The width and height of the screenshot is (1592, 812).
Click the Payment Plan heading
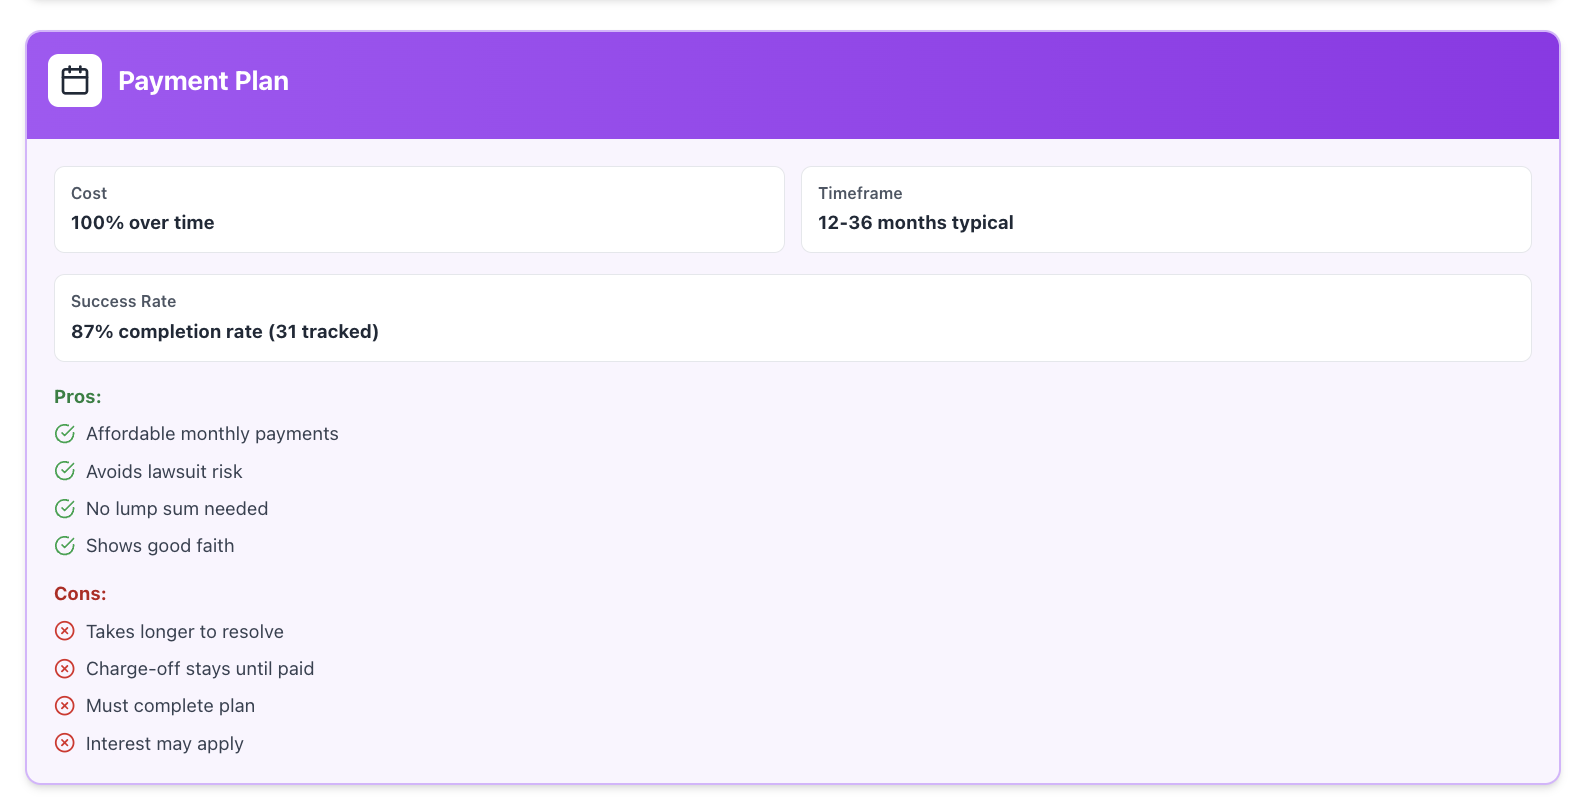(x=203, y=81)
